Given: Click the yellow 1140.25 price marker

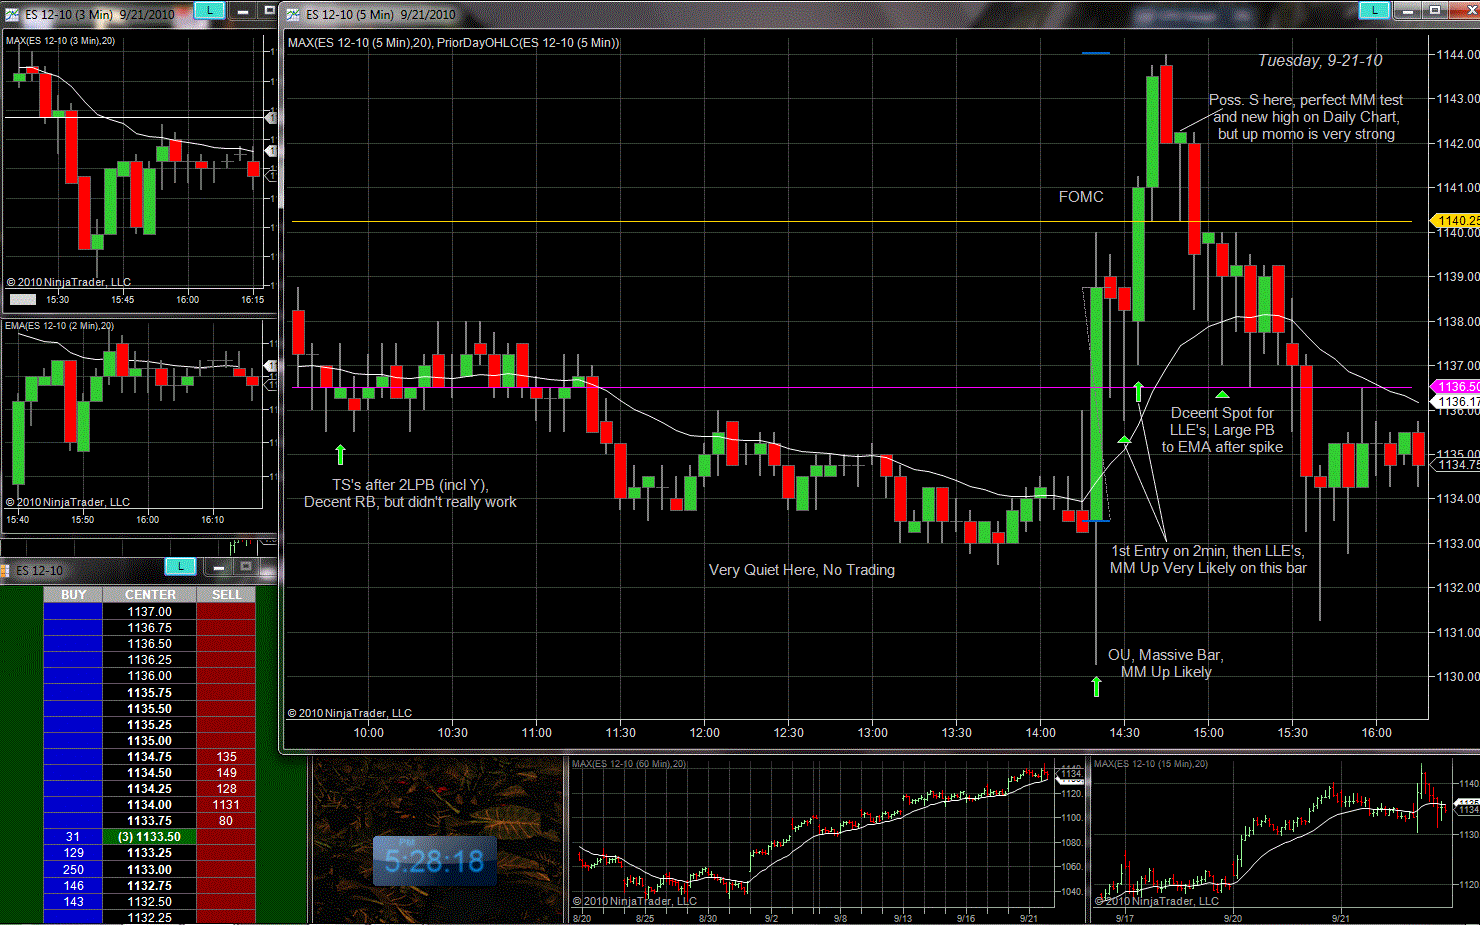Looking at the screenshot, I should point(1456,220).
